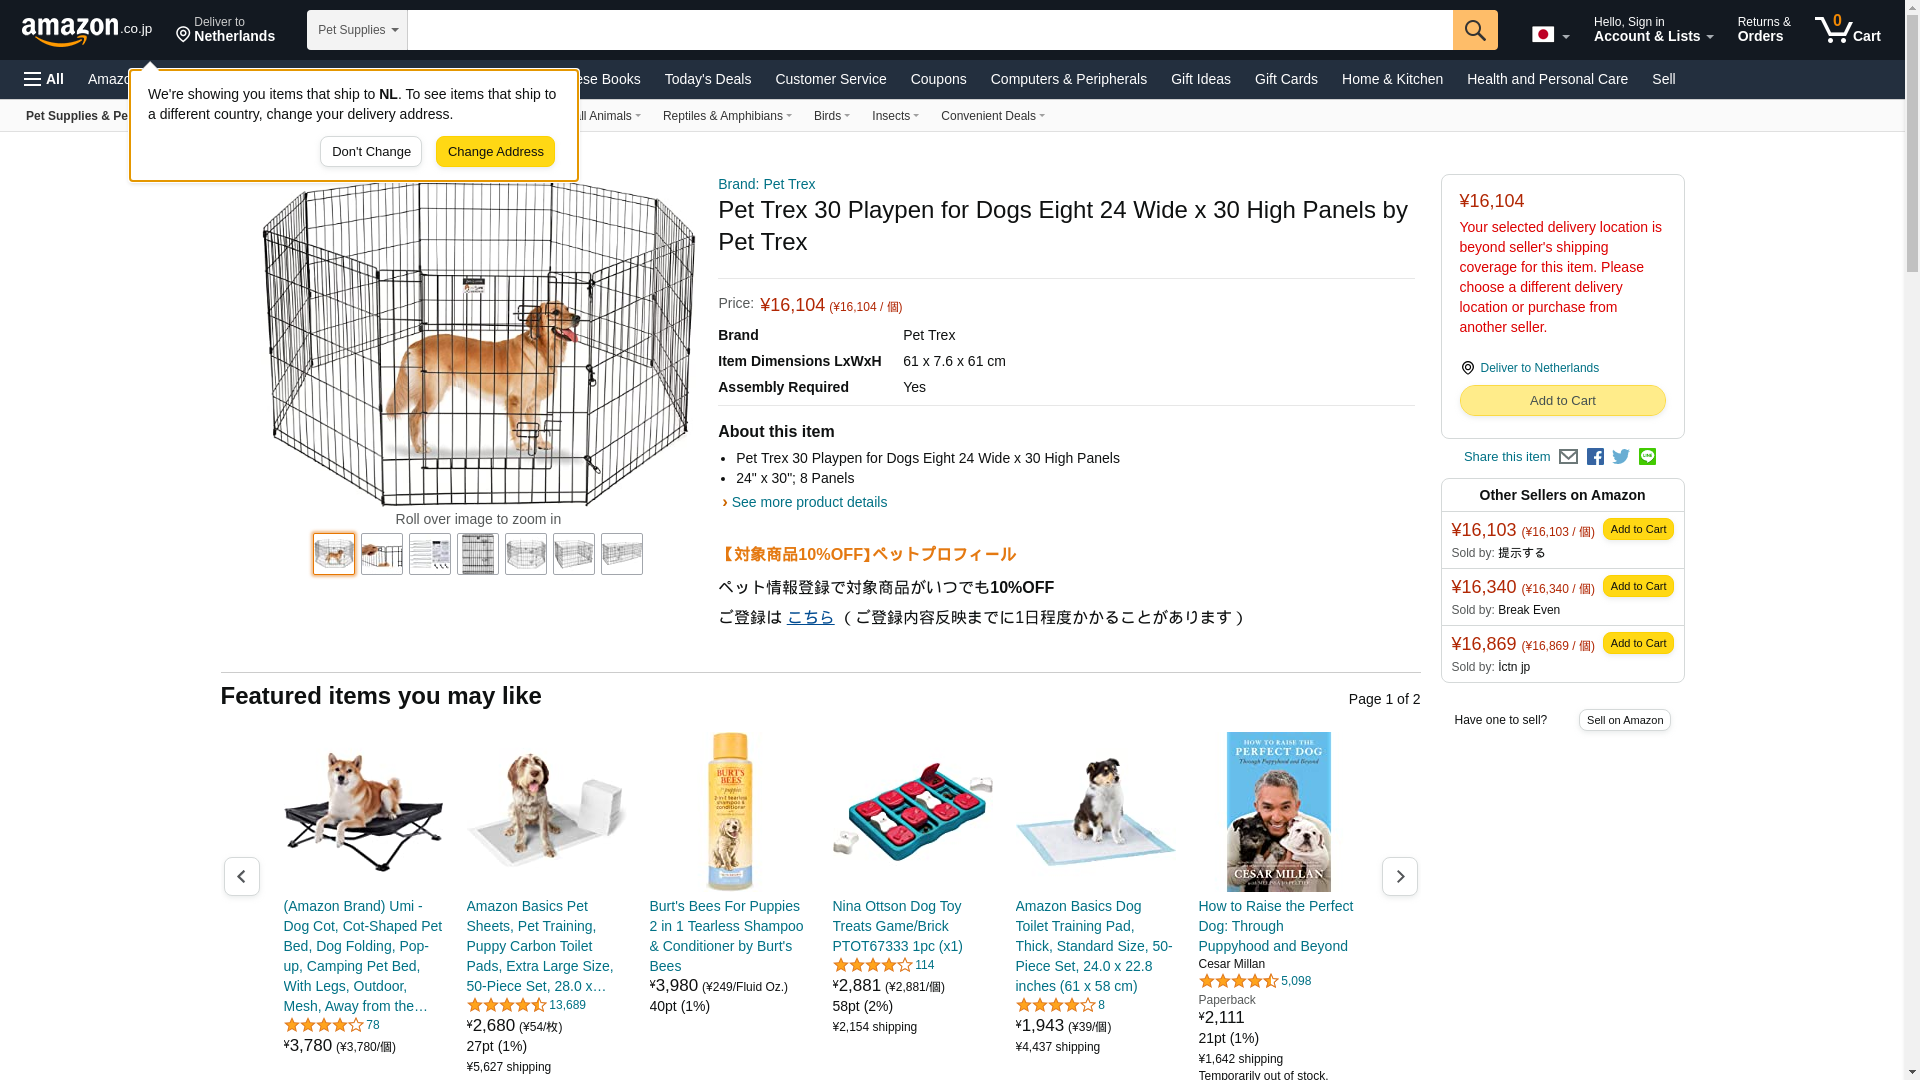
Task: Open the Pet Supplies search category dropdown
Action: click(x=357, y=30)
